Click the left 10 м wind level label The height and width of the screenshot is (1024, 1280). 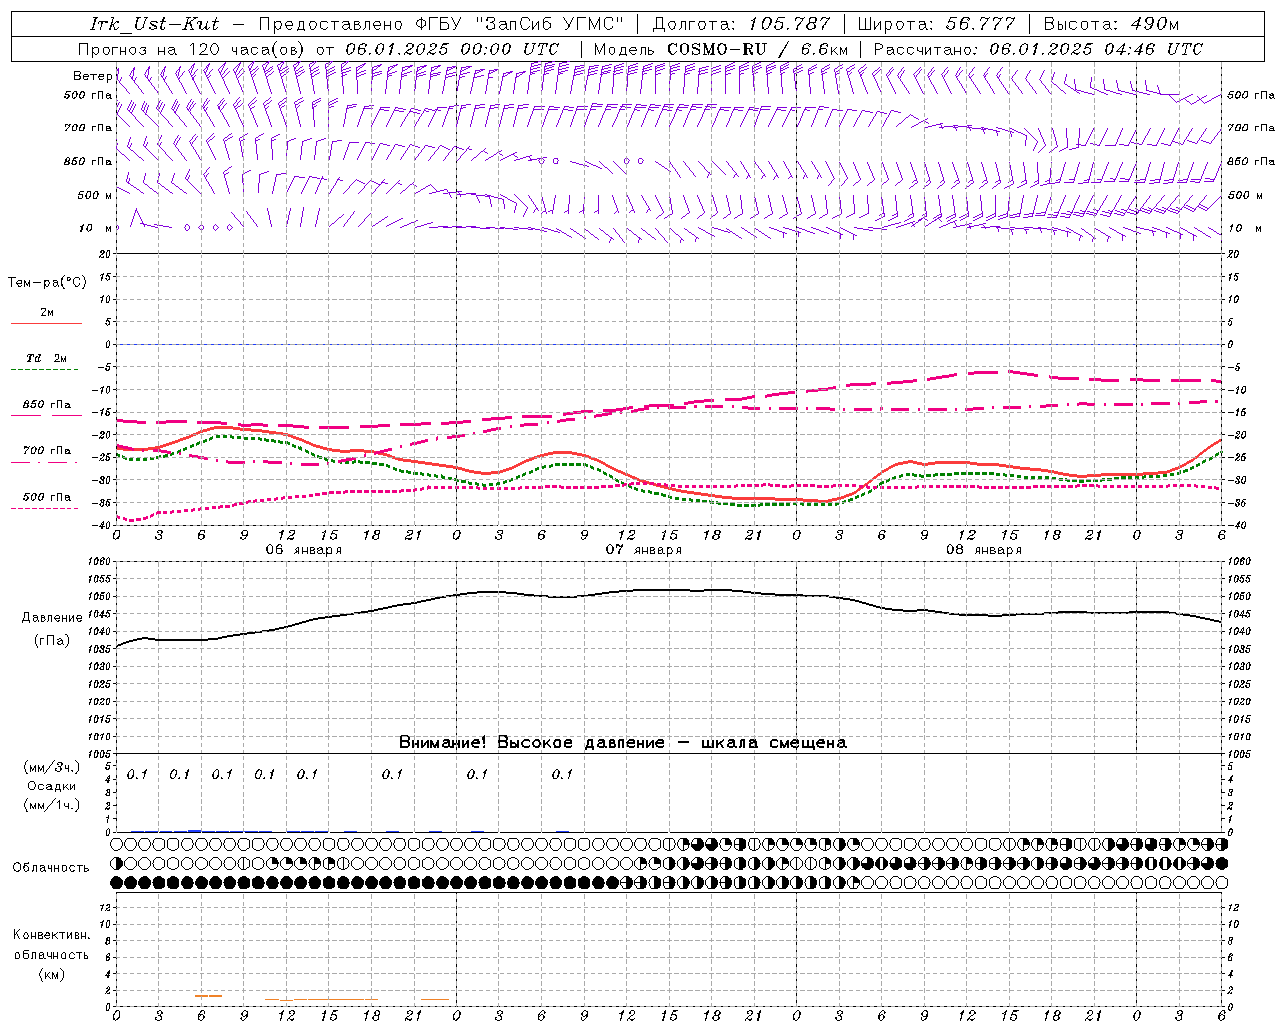[x=96, y=228]
